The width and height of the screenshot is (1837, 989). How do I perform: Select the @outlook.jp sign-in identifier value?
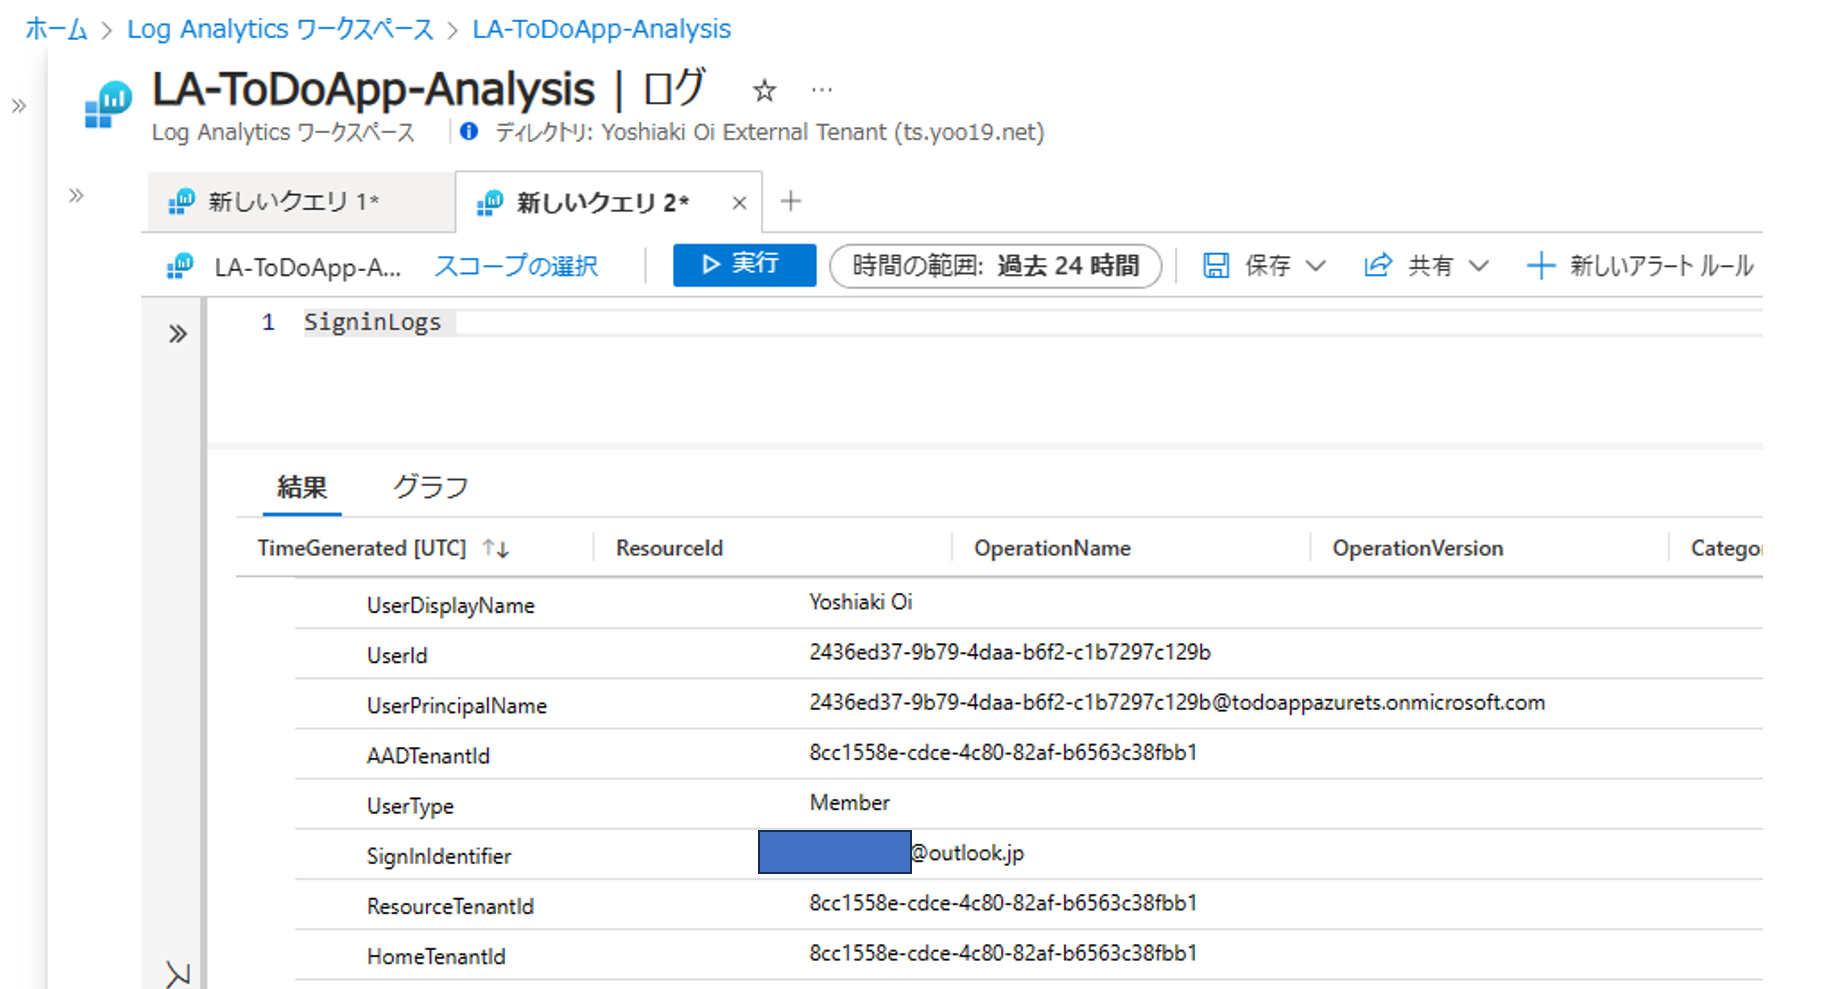pos(968,853)
